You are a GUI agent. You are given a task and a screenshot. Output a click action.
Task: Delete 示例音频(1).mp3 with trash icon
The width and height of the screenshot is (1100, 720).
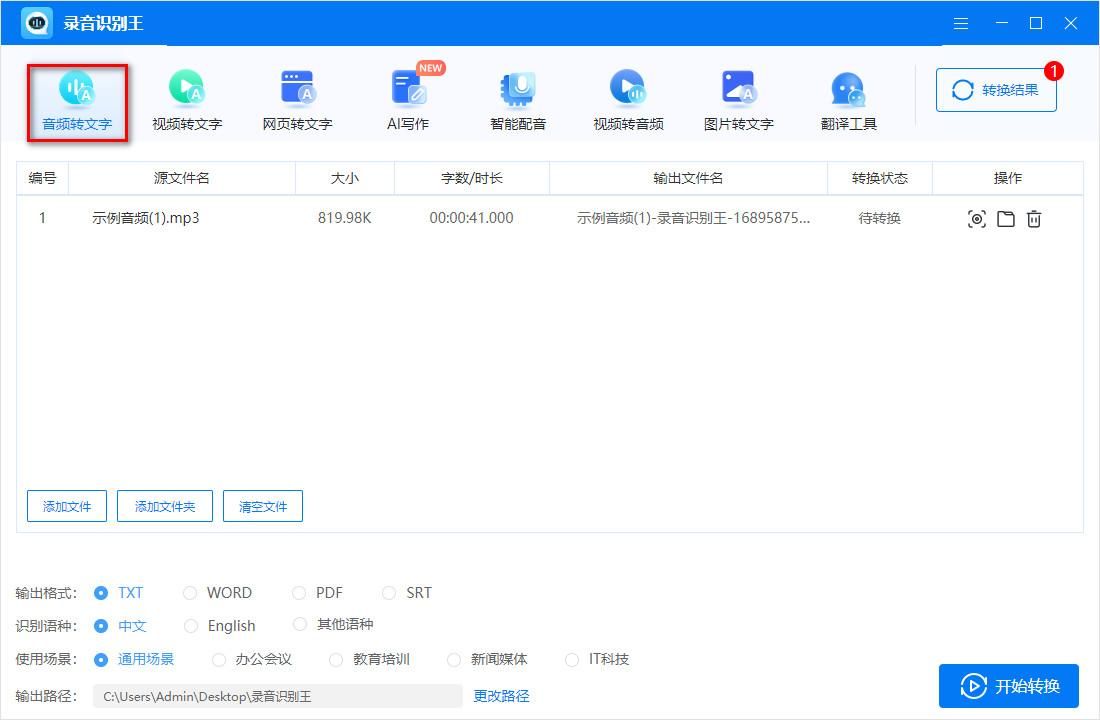[x=1034, y=219]
